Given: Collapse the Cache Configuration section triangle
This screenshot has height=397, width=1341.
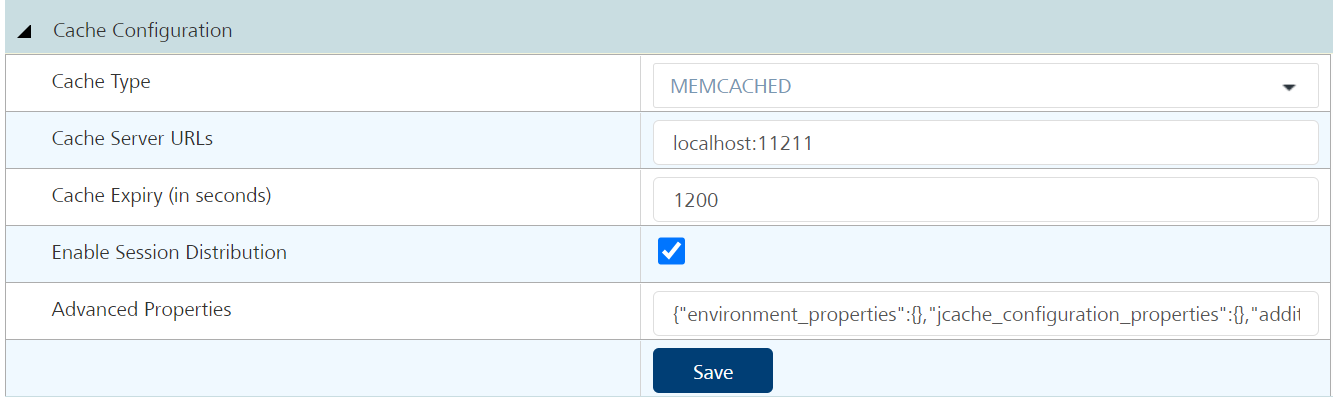Looking at the screenshot, I should click(x=24, y=31).
